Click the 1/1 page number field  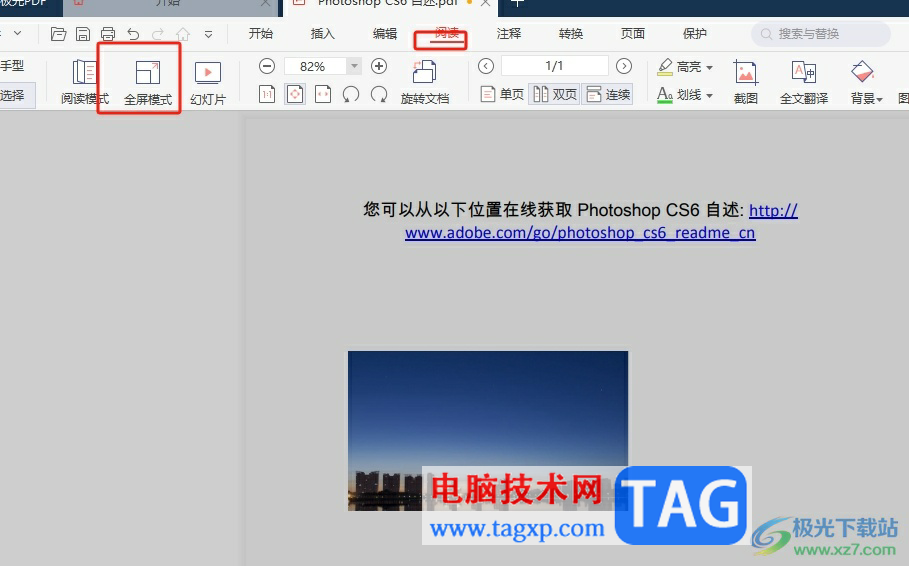pyautogui.click(x=555, y=66)
